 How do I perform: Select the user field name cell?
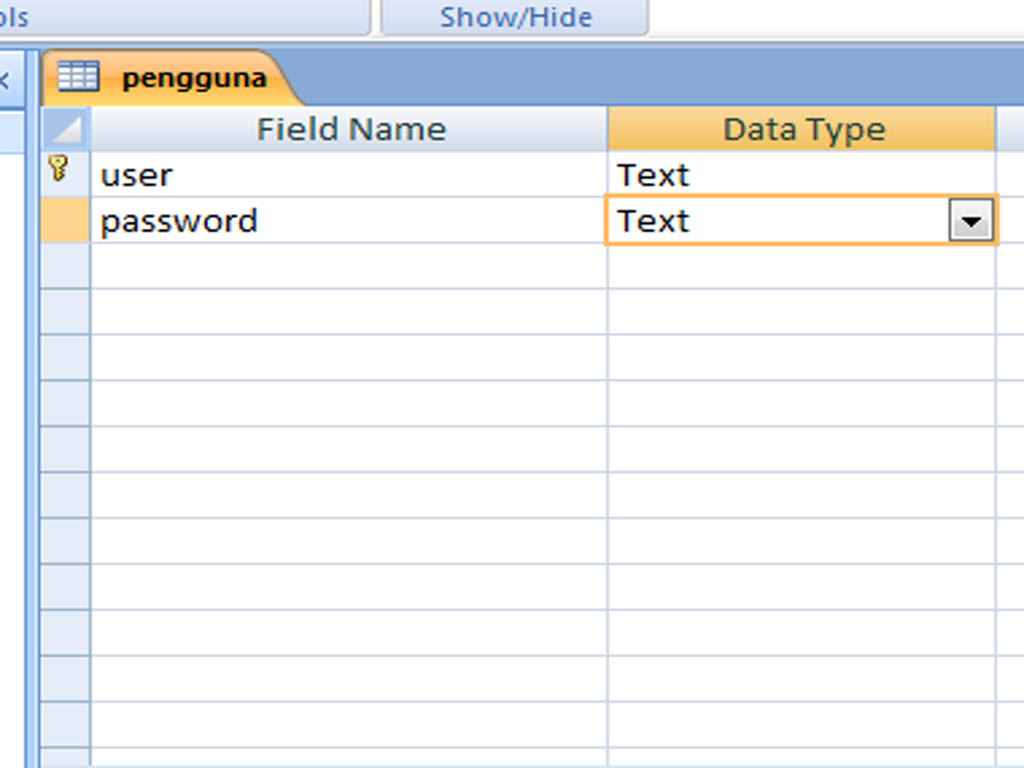(348, 175)
